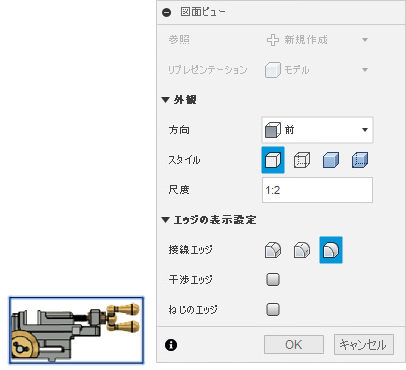This screenshot has height=370, width=406.
Task: Open the リプレゼンテーション dropdown arrow
Action: [365, 70]
